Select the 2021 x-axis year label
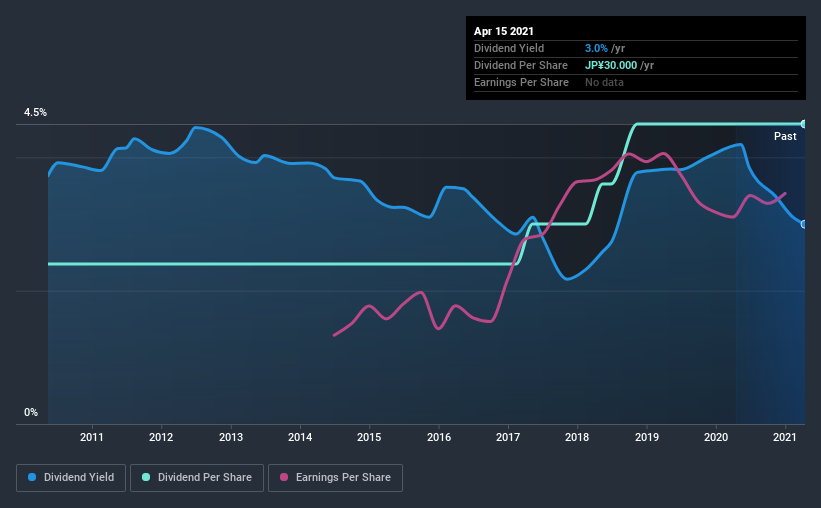821x508 pixels. pos(785,437)
